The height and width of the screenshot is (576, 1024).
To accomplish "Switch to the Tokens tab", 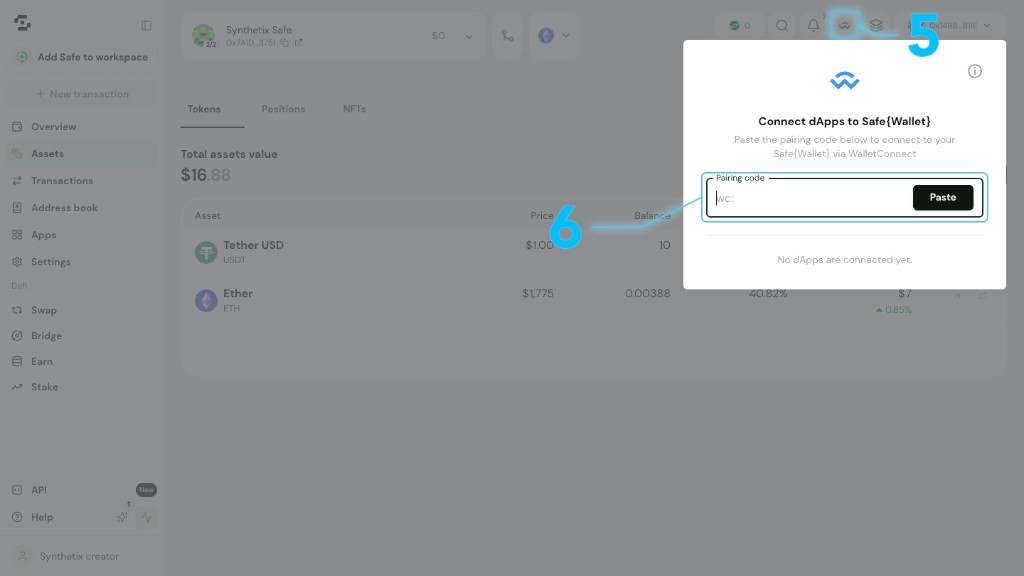I will pos(204,109).
